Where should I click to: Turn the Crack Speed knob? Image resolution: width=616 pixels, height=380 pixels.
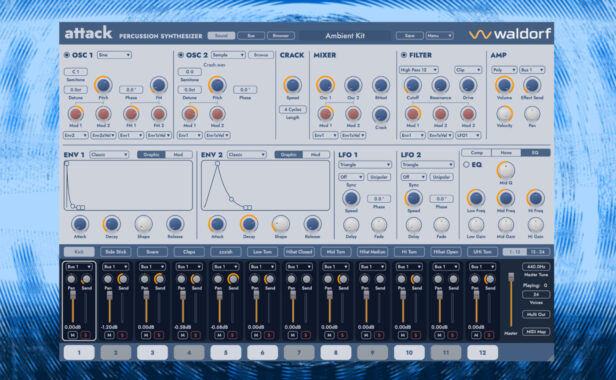point(293,85)
